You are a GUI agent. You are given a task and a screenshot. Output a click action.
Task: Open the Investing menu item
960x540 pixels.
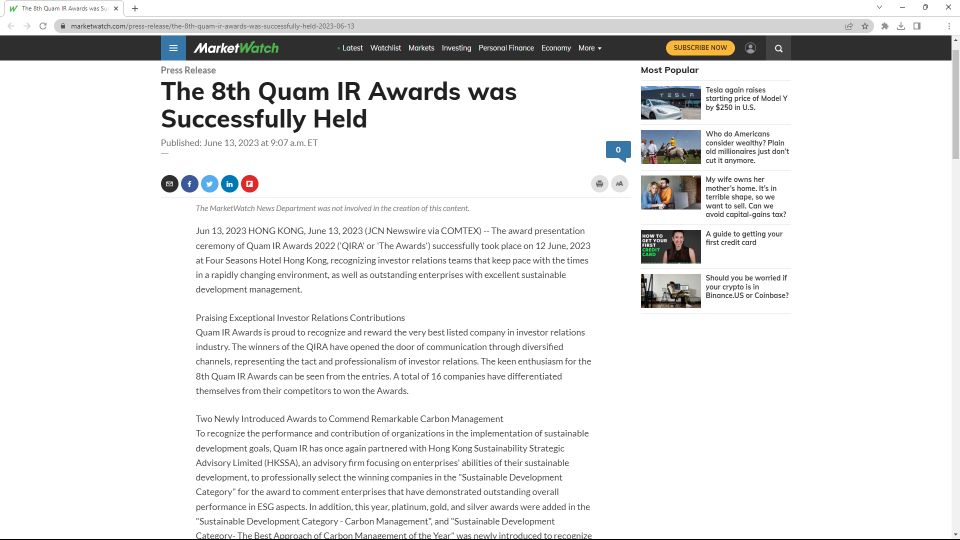(456, 48)
